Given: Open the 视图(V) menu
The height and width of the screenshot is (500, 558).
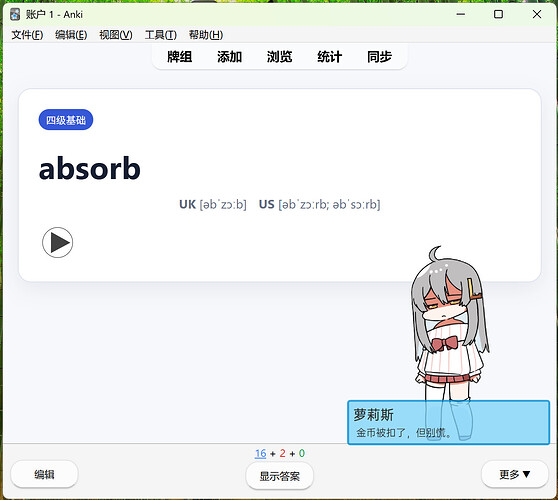Looking at the screenshot, I should 116,35.
